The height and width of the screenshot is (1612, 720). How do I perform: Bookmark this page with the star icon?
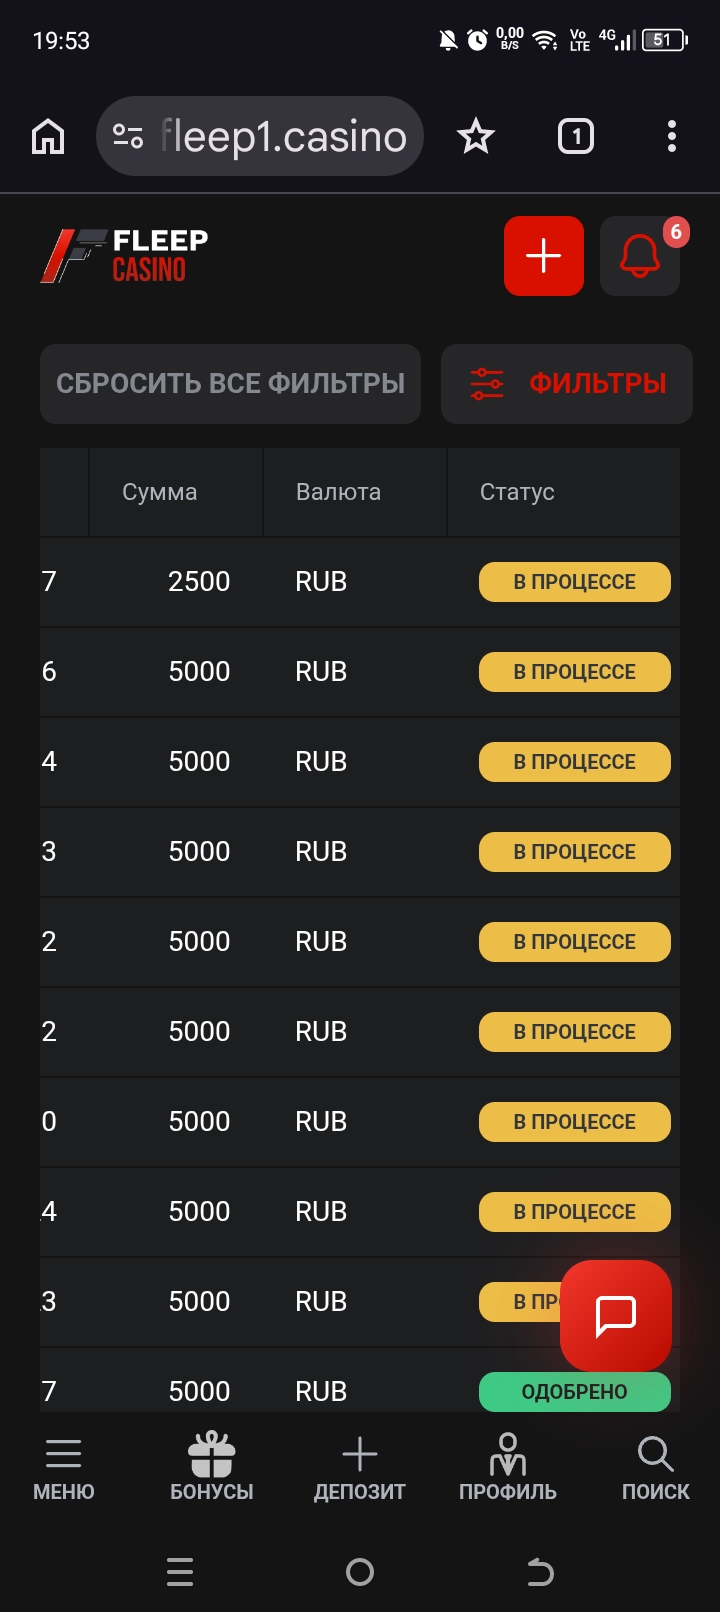pyautogui.click(x=476, y=136)
